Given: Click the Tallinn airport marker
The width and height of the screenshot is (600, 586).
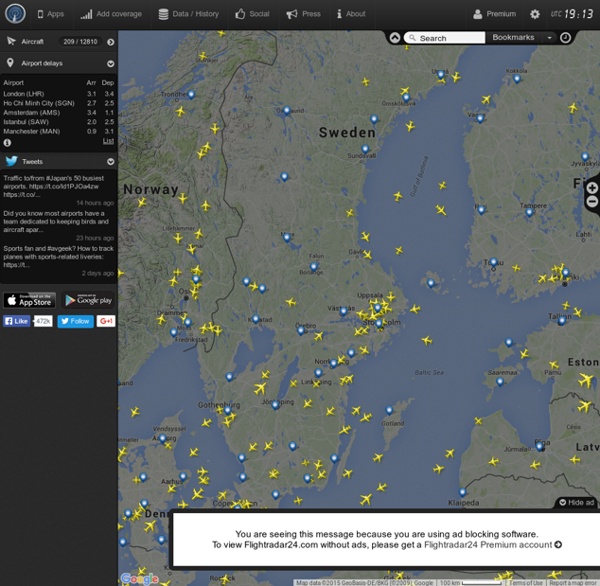Looking at the screenshot, I should click(x=561, y=321).
